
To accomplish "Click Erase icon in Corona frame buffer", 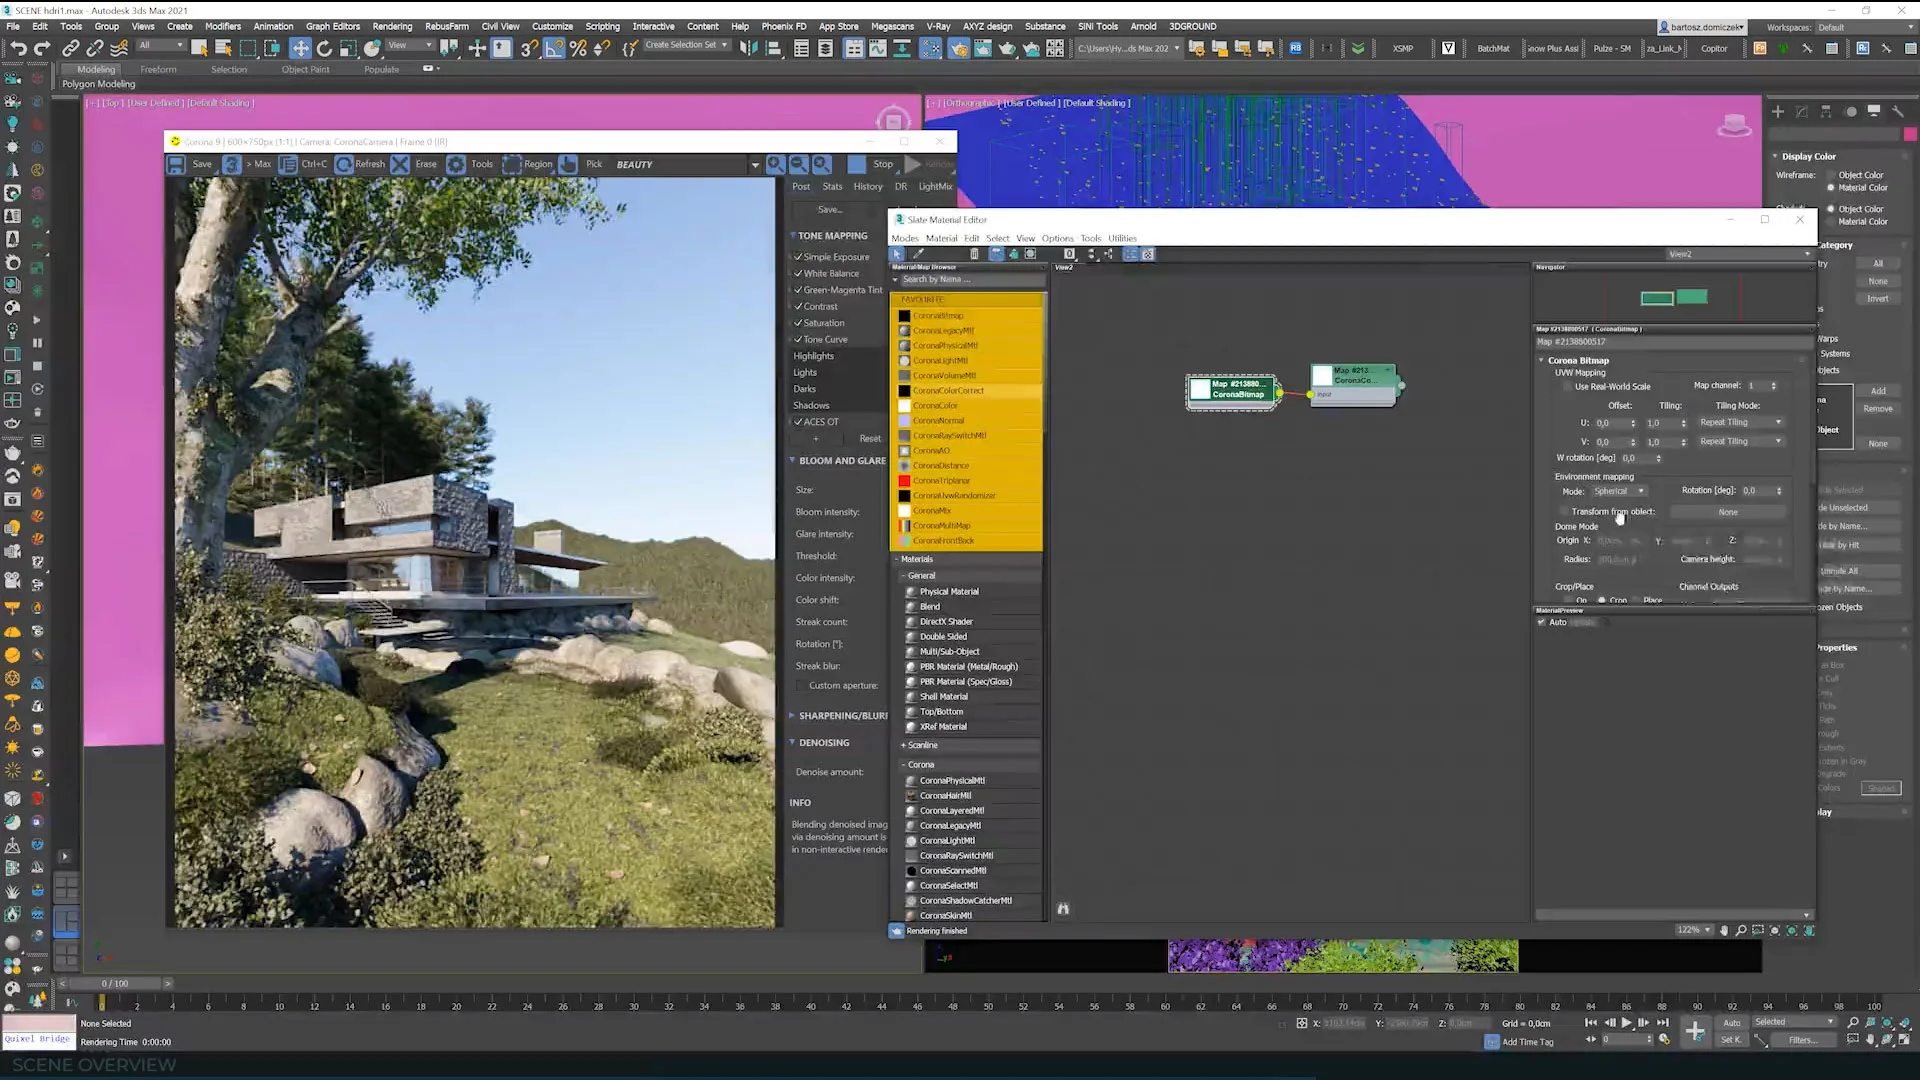I will click(400, 164).
